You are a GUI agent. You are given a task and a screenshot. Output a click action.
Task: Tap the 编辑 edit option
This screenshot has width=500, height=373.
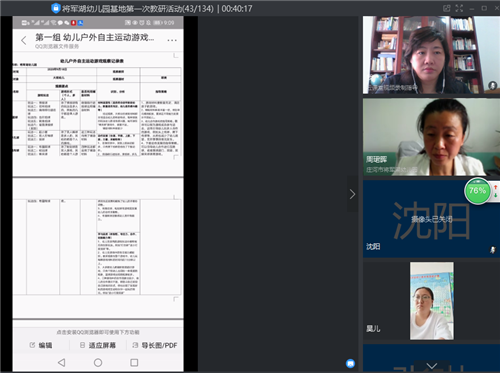41,345
